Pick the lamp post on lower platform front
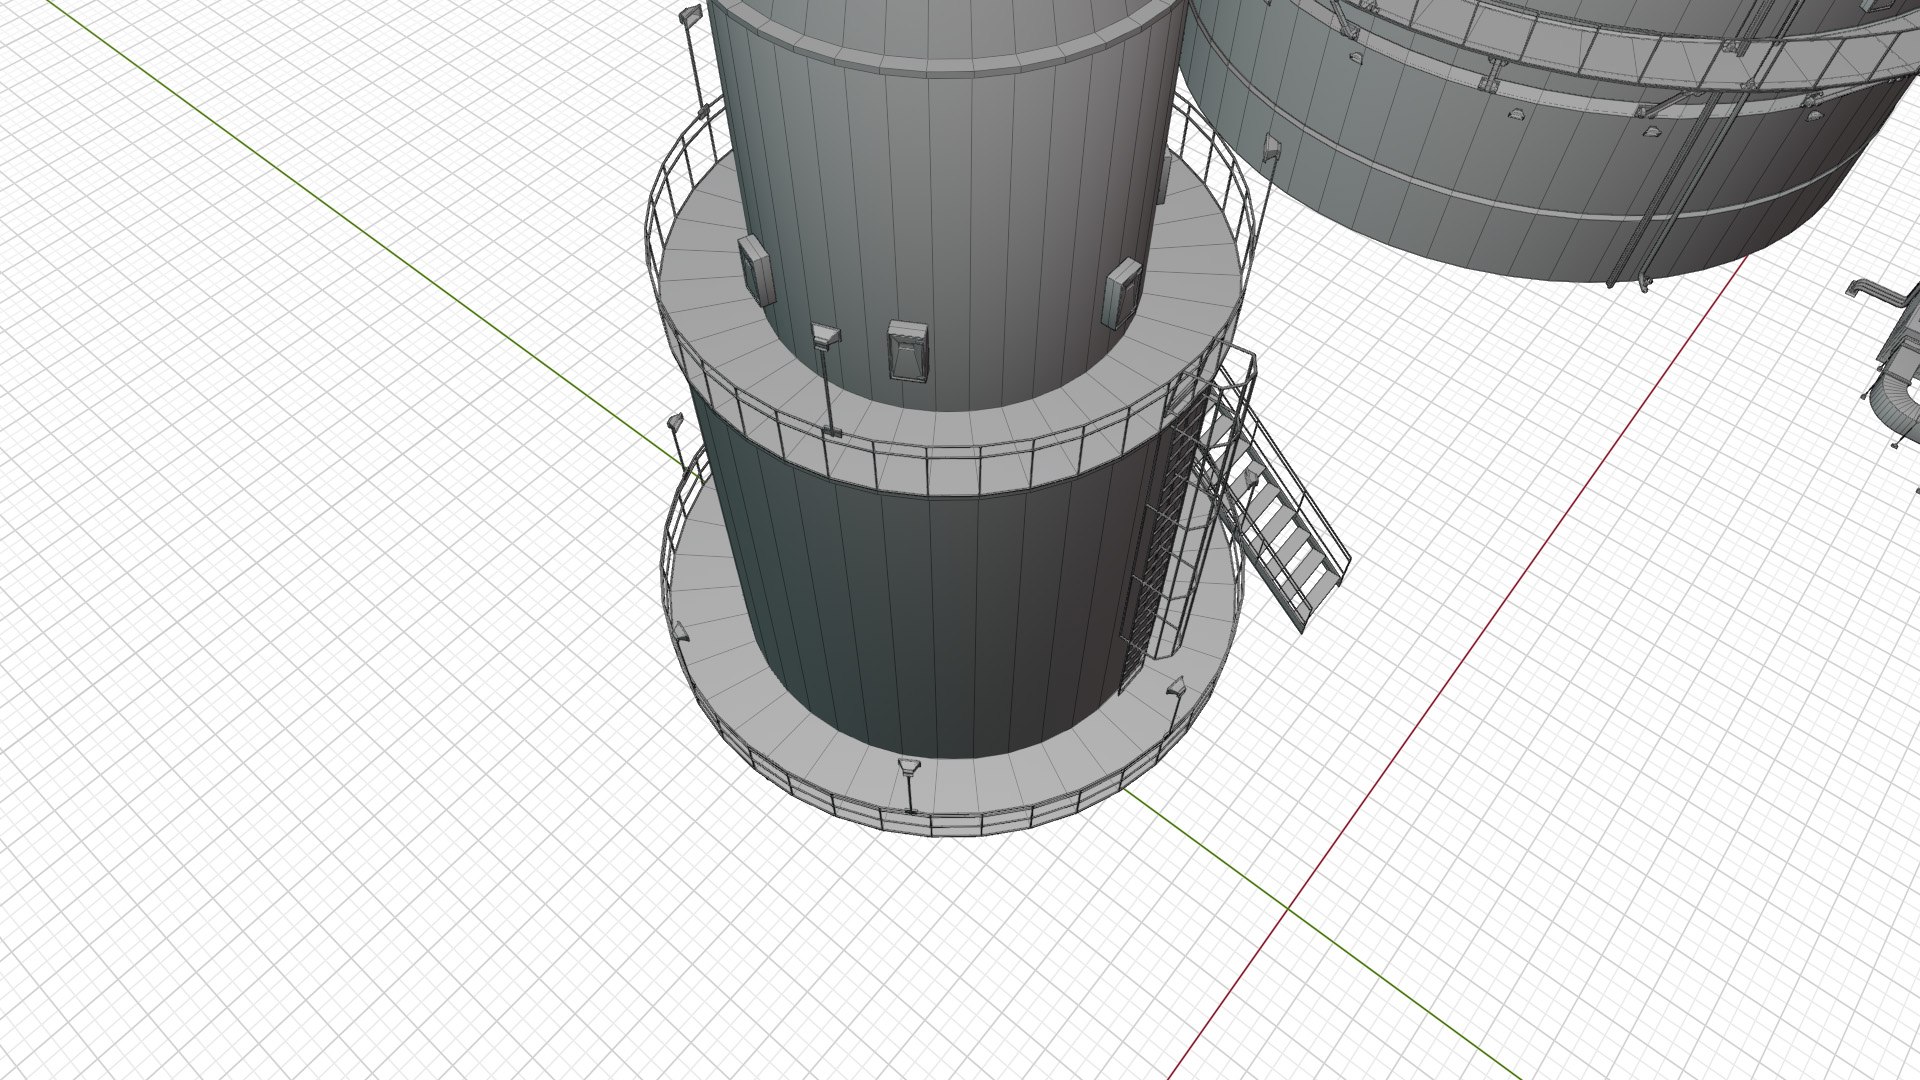The image size is (1920, 1080). 909,786
